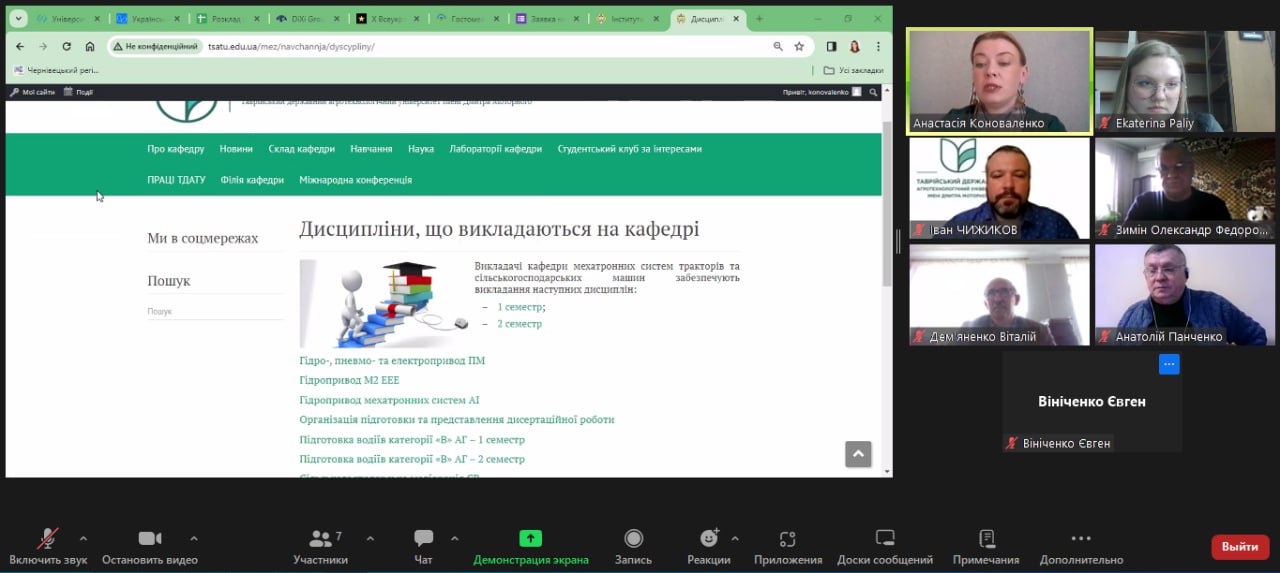Click the 1 семестр link
Screen dimensions: 1280x573
click(x=520, y=307)
